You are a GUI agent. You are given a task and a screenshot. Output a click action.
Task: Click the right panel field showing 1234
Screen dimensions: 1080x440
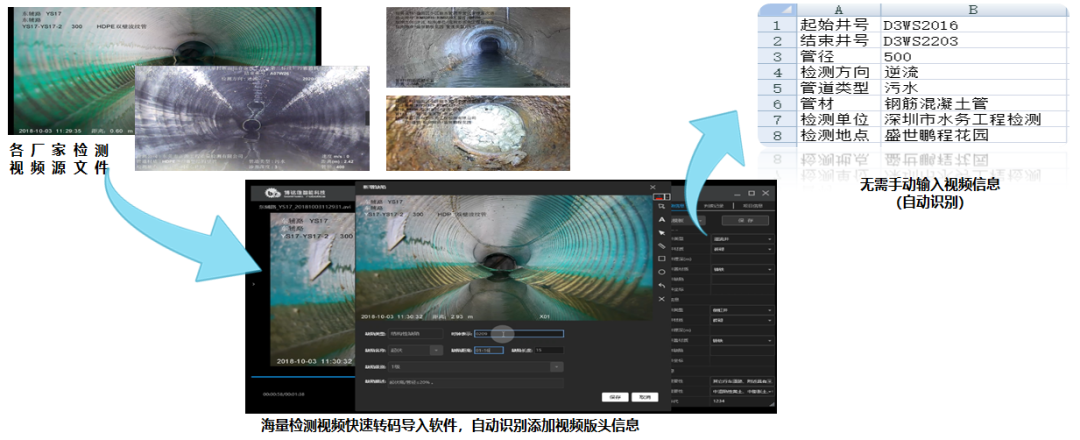(x=742, y=401)
